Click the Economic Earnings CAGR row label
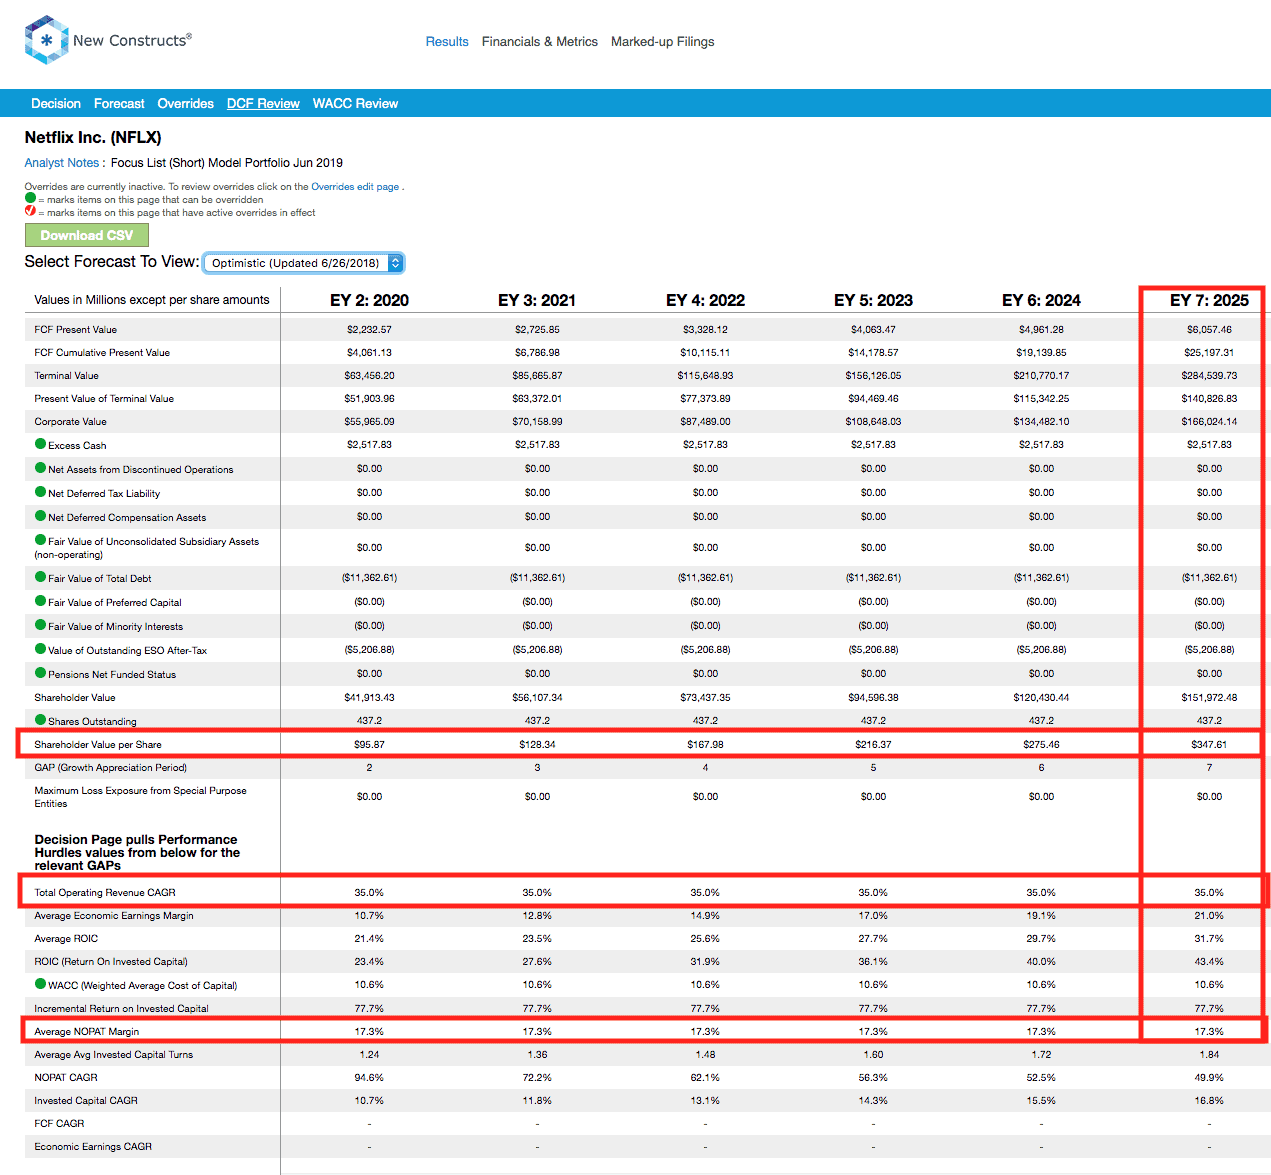This screenshot has height=1175, width=1271. coord(93,1147)
